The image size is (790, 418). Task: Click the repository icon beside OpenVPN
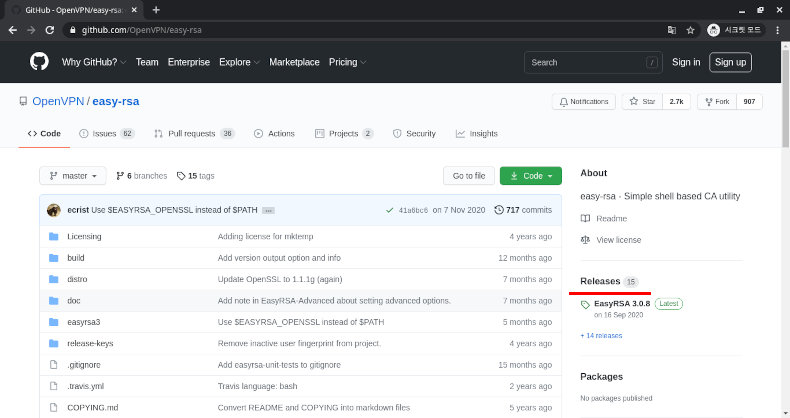pos(23,101)
